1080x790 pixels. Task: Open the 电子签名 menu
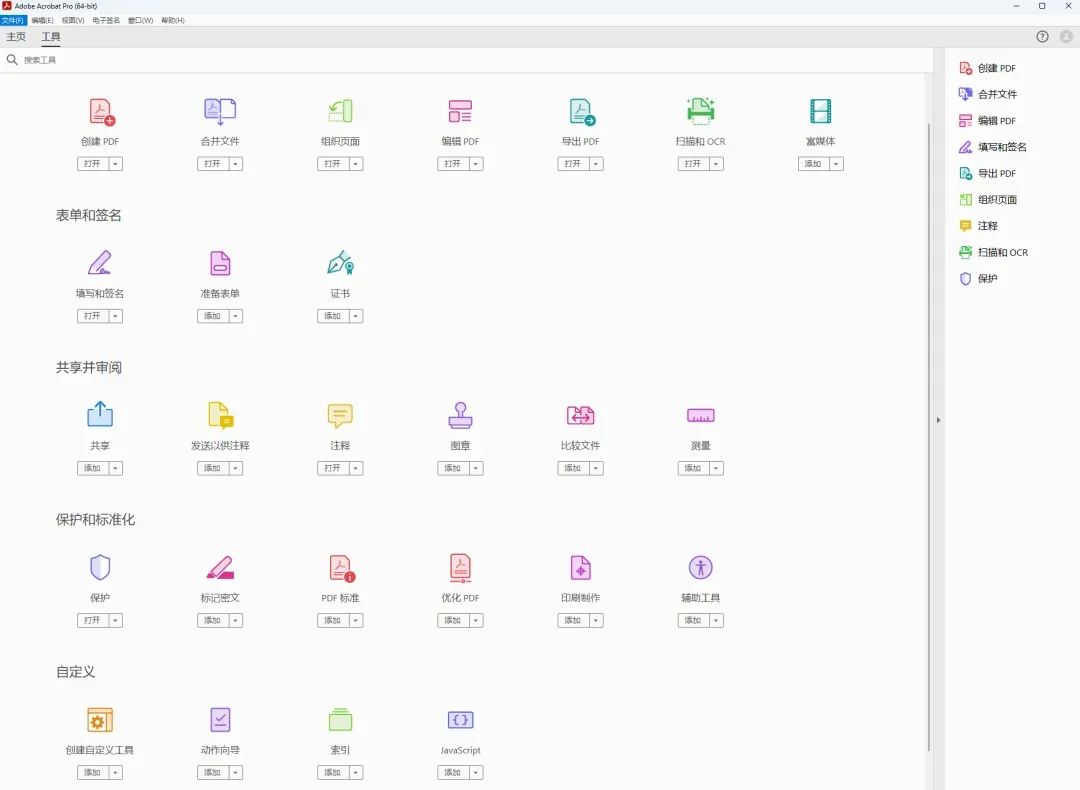pos(106,20)
